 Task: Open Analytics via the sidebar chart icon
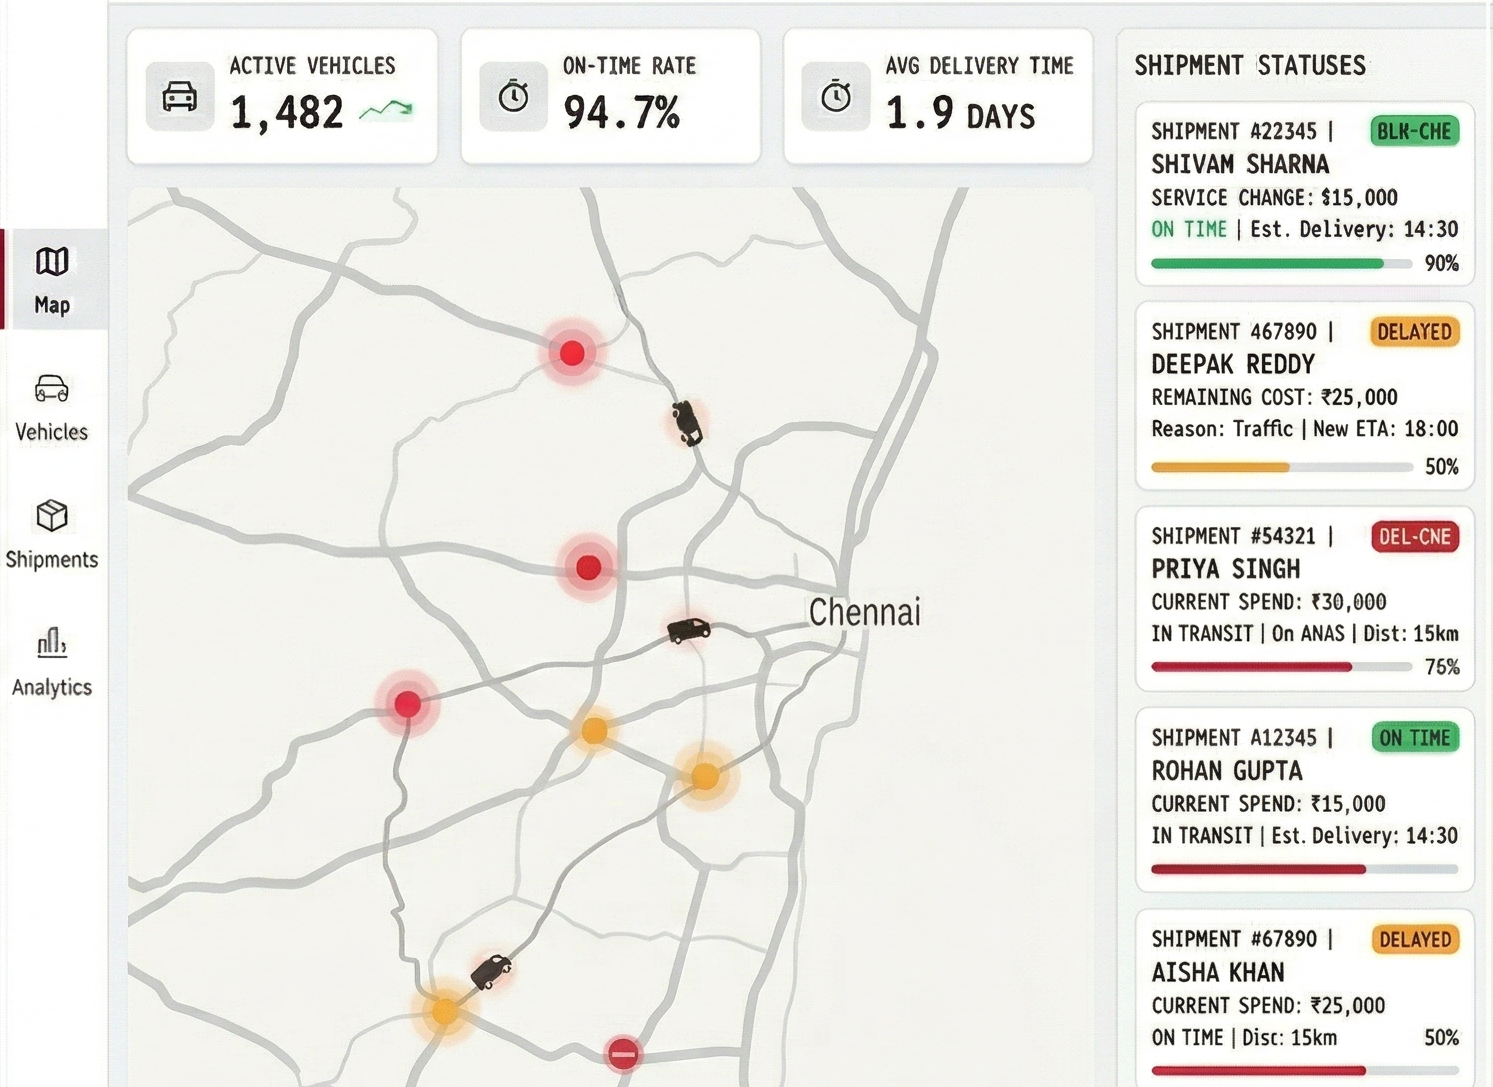51,644
